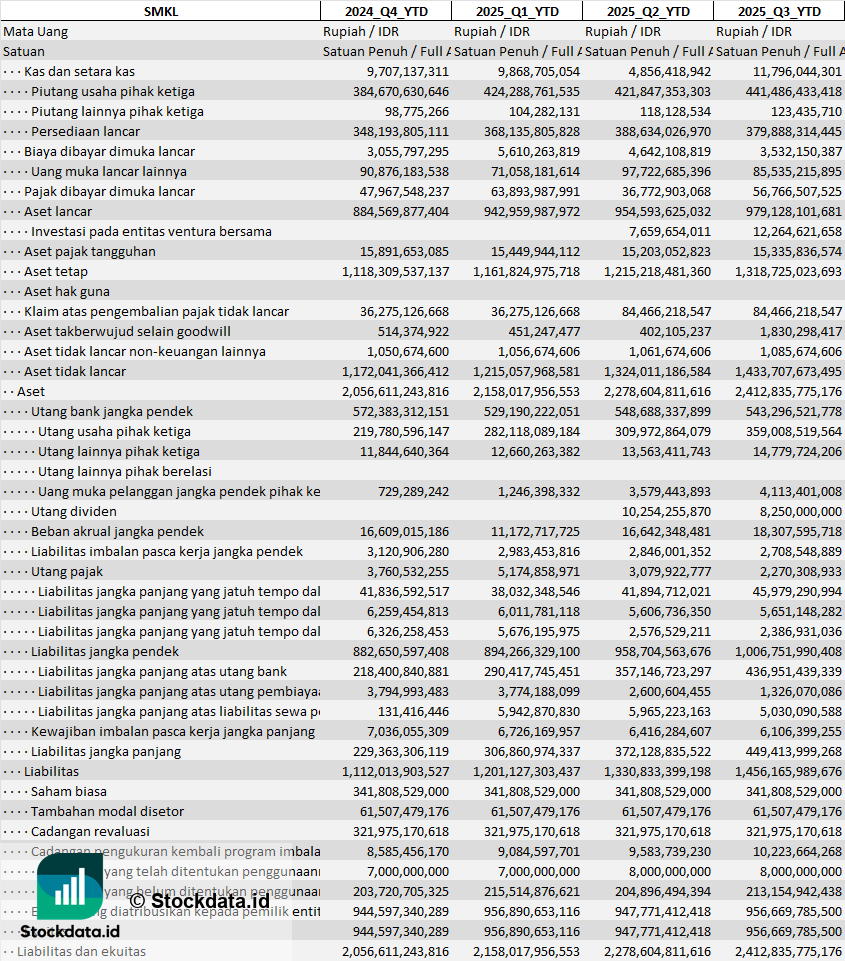Select cell value 290,417,745,451
845x961 pixels.
[532, 672]
